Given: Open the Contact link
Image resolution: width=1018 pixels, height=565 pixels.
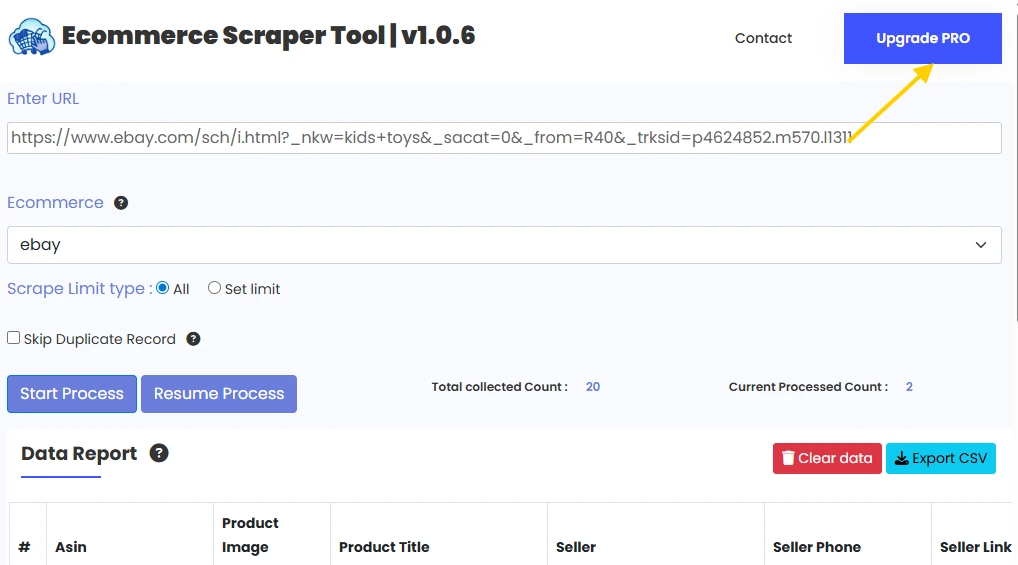Looking at the screenshot, I should pos(763,38).
